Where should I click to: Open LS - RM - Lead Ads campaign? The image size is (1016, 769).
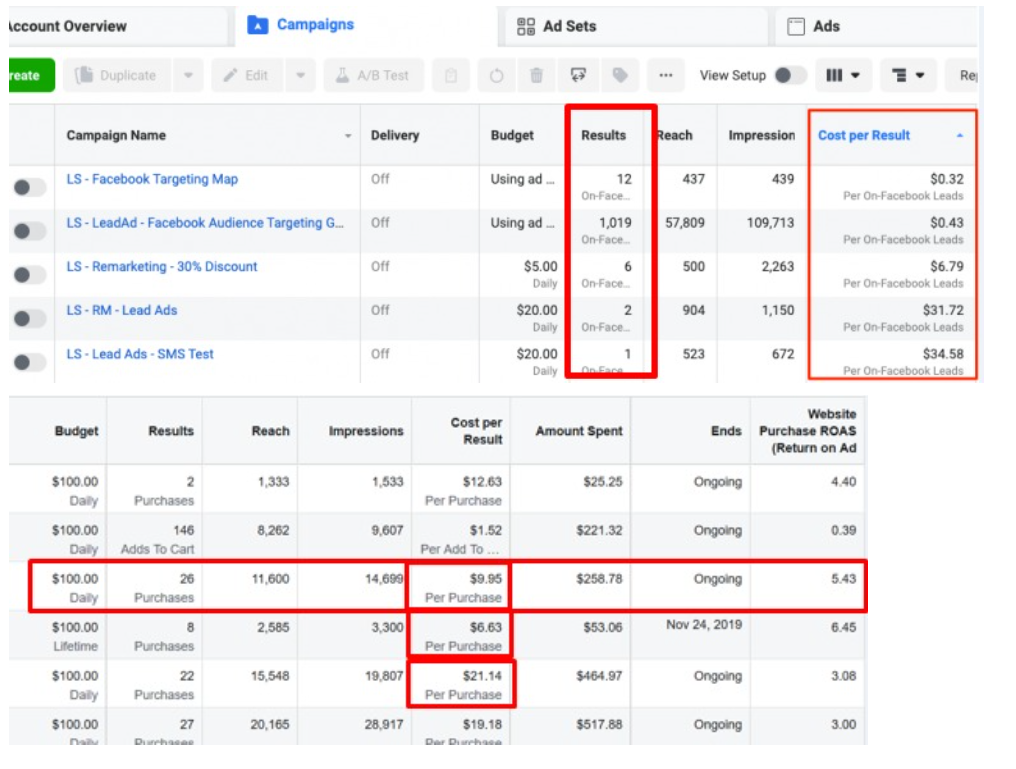click(122, 310)
